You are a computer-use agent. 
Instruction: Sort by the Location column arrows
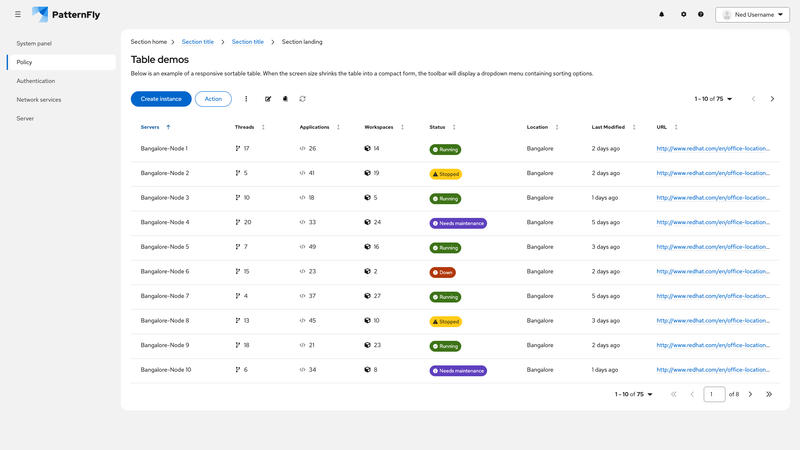pos(557,127)
